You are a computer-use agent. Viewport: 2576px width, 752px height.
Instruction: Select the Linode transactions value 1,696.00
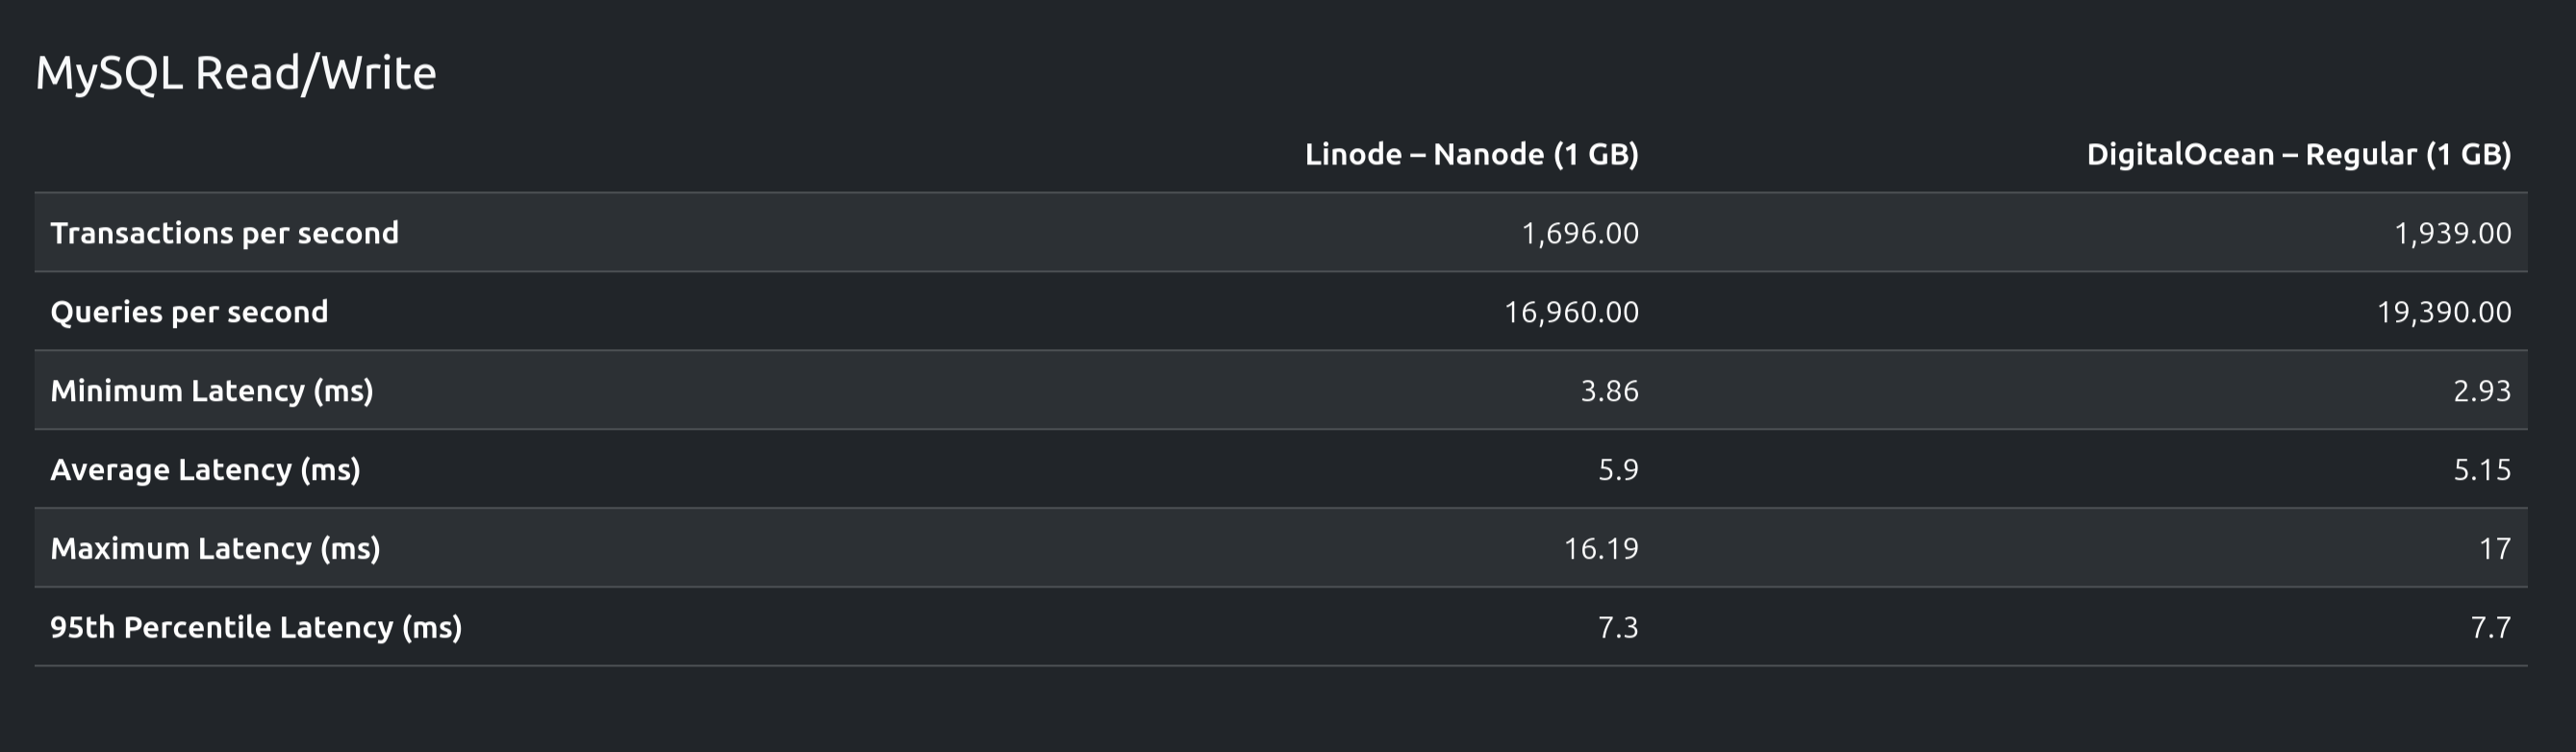(x=1580, y=233)
